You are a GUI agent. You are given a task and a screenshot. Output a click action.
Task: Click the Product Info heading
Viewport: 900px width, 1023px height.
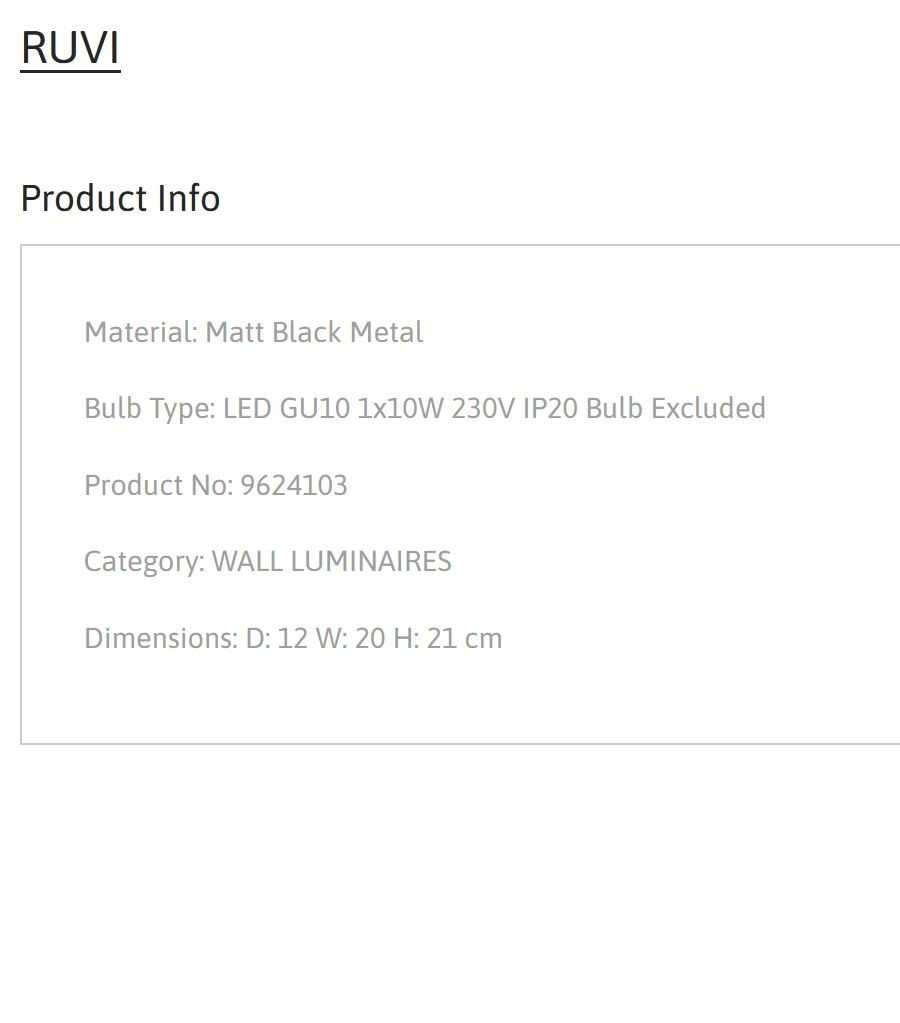(x=121, y=198)
